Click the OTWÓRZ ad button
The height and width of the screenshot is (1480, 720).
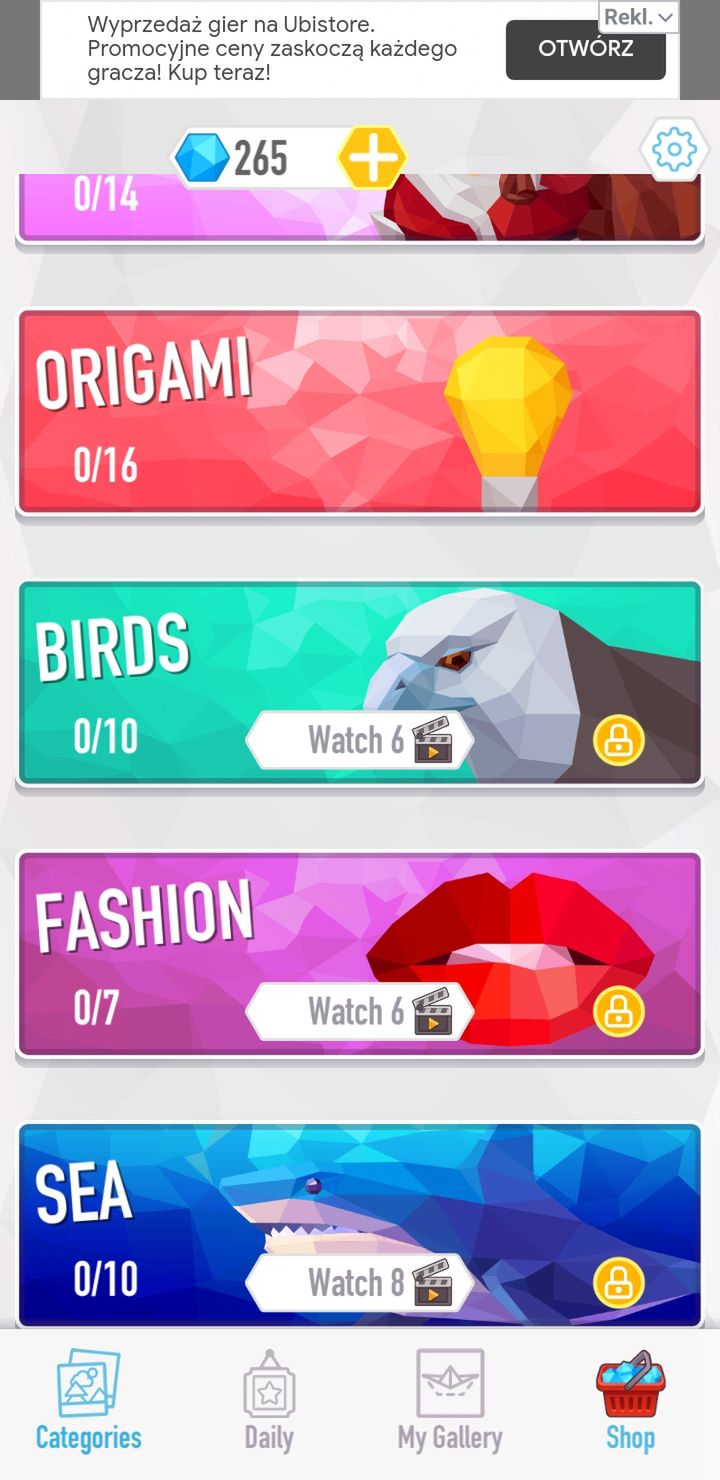coord(586,49)
